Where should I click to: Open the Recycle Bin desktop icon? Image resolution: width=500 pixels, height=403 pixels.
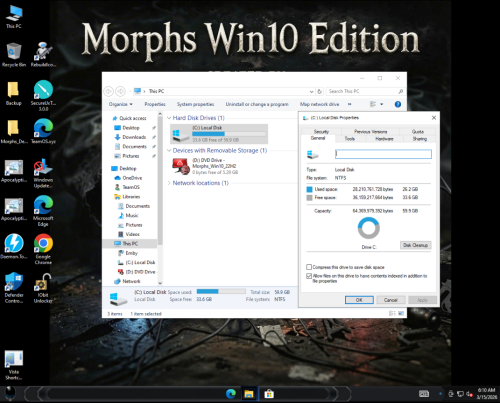(14, 55)
